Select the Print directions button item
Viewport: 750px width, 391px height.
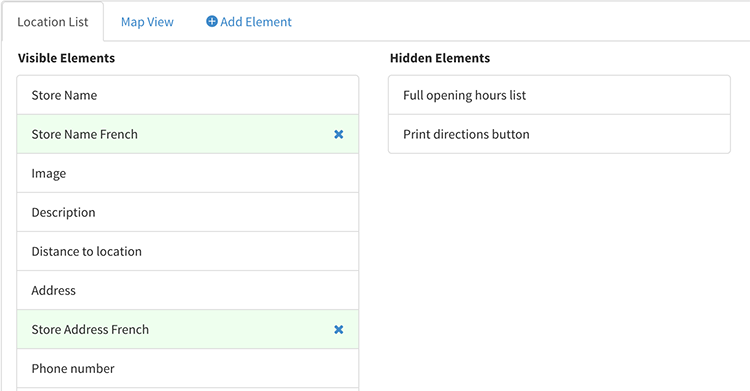(559, 134)
